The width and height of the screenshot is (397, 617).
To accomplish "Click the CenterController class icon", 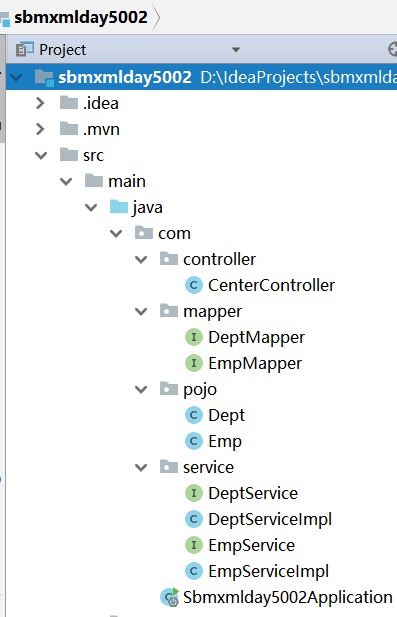I will (x=194, y=285).
